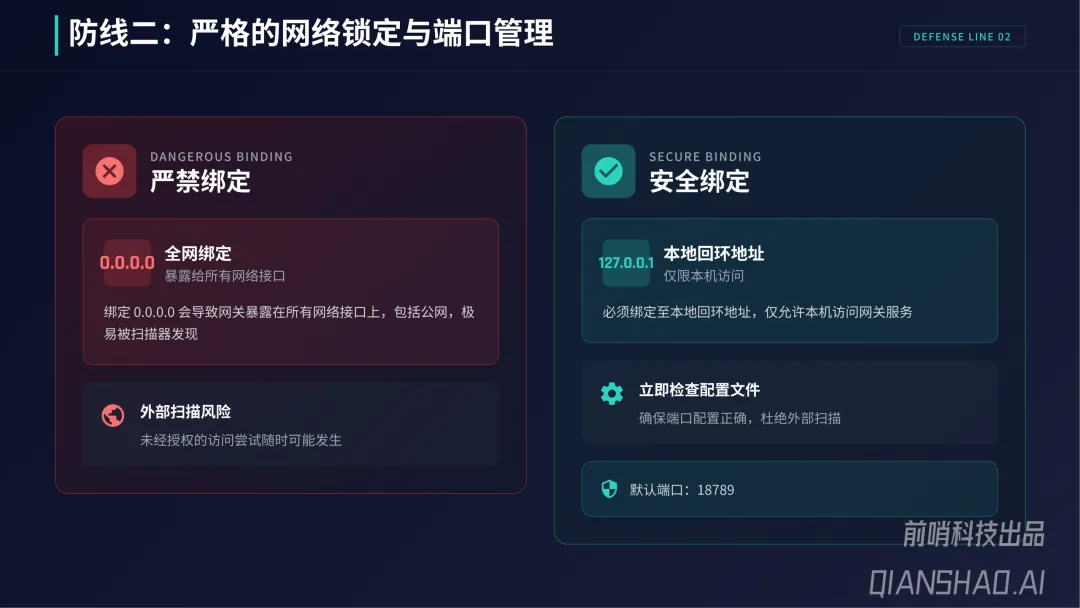Click the DEFENSE LINE 02 badge
The image size is (1080, 608).
[962, 36]
